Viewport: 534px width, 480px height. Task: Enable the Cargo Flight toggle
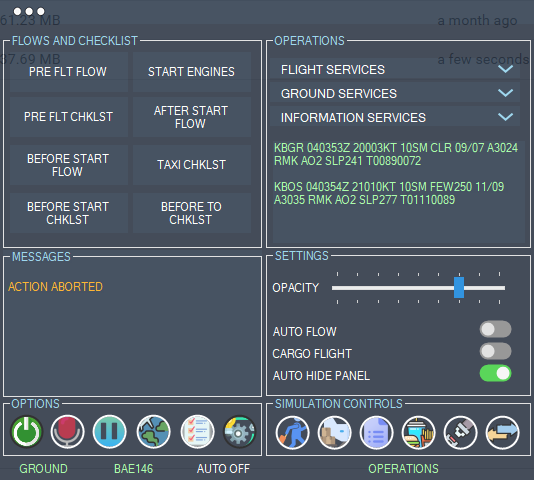(495, 351)
